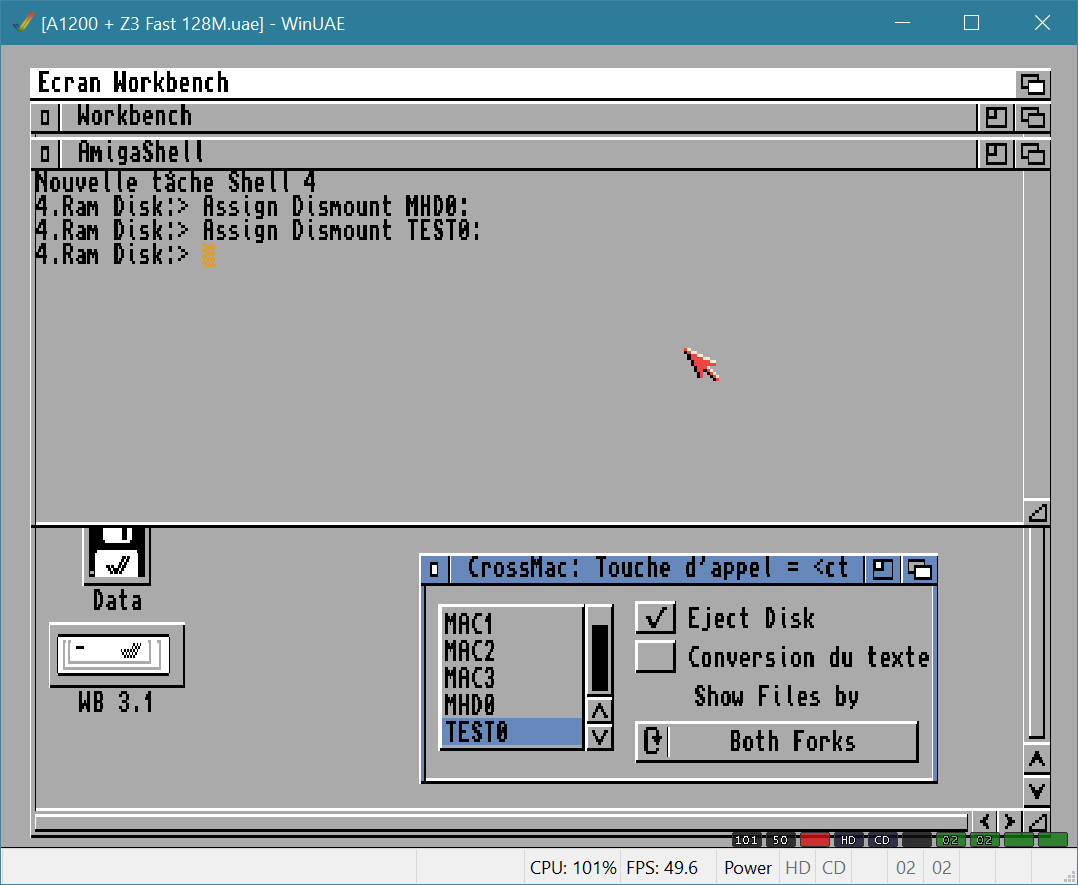Click Workbench window scroll right arrow
Viewport: 1078px width, 885px height.
click(1009, 821)
